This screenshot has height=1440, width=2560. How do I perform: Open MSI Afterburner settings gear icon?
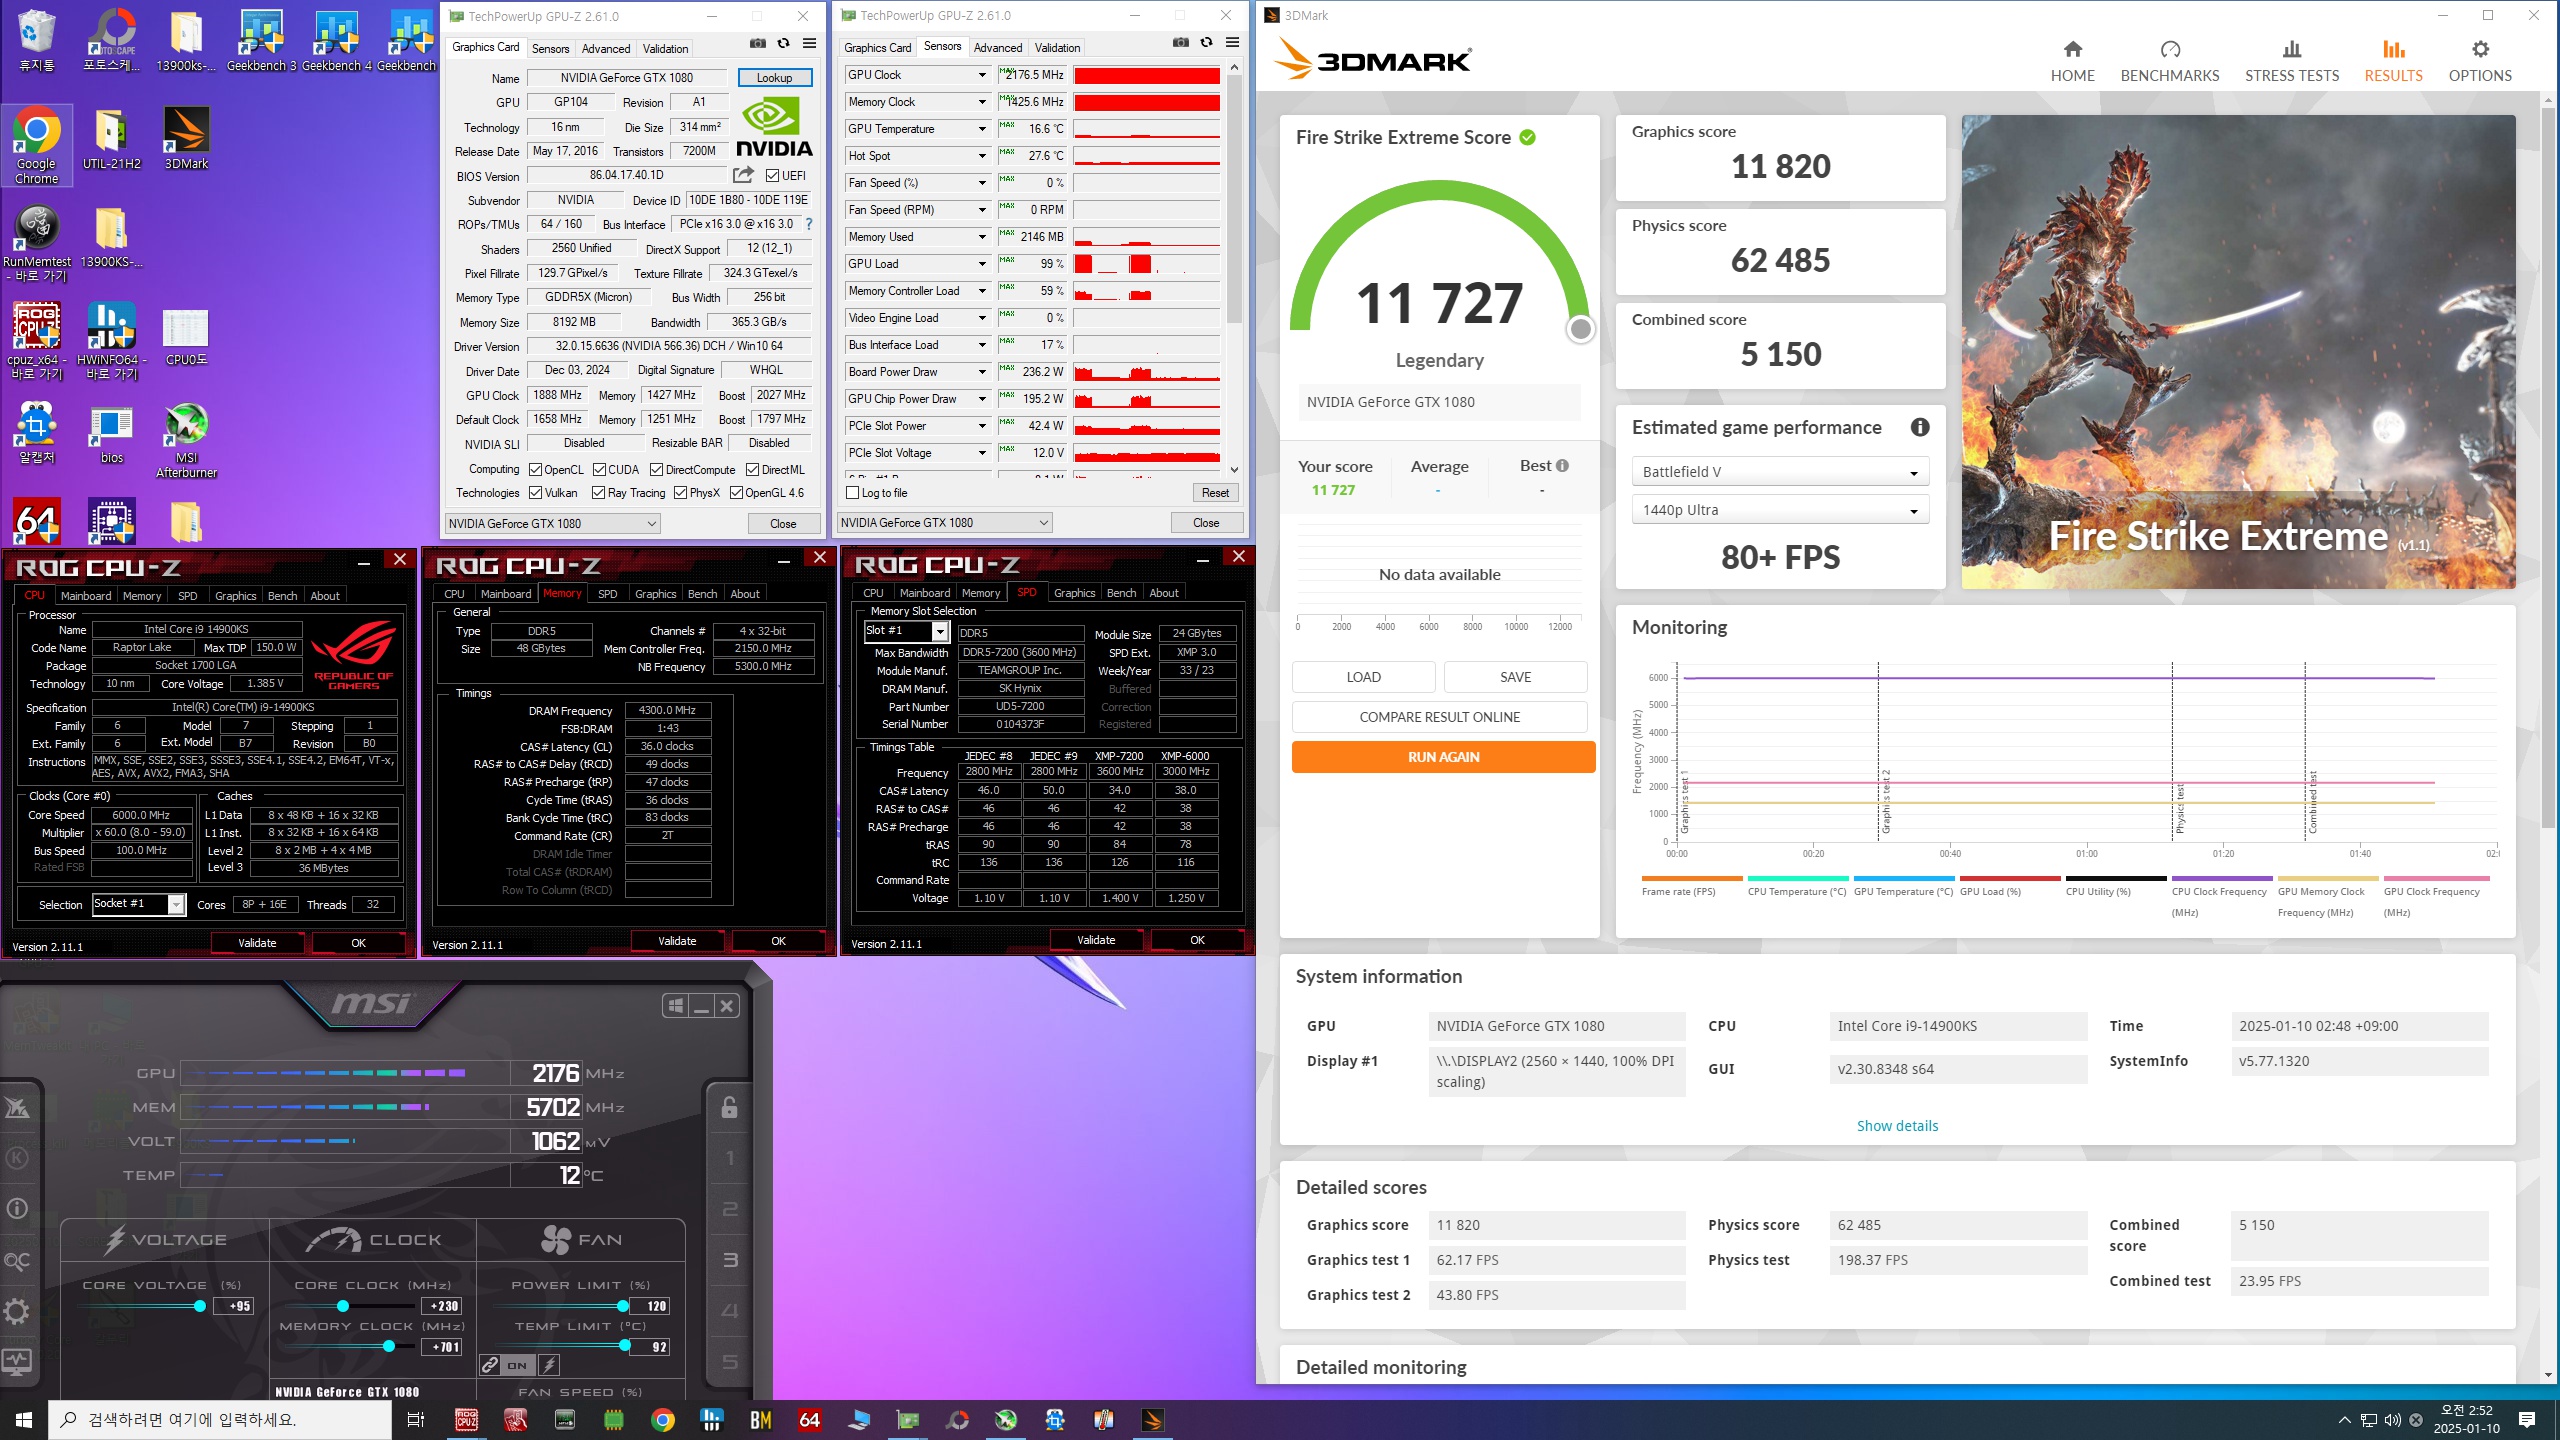click(17, 1311)
